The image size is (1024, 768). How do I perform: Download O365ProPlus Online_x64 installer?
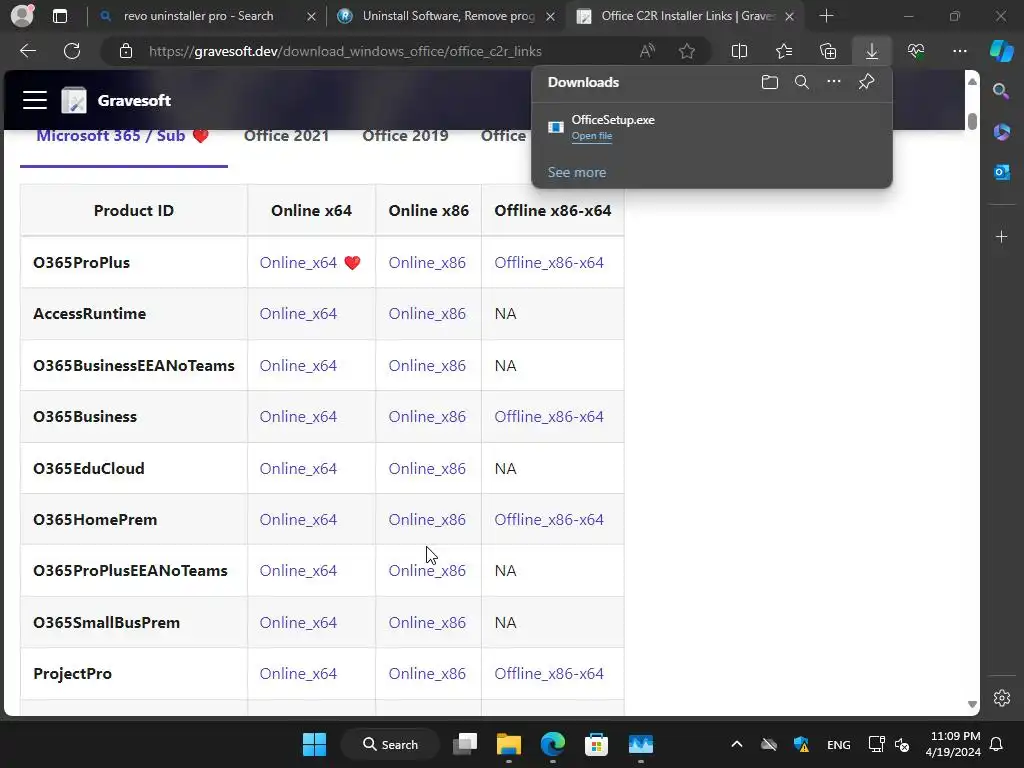click(298, 263)
